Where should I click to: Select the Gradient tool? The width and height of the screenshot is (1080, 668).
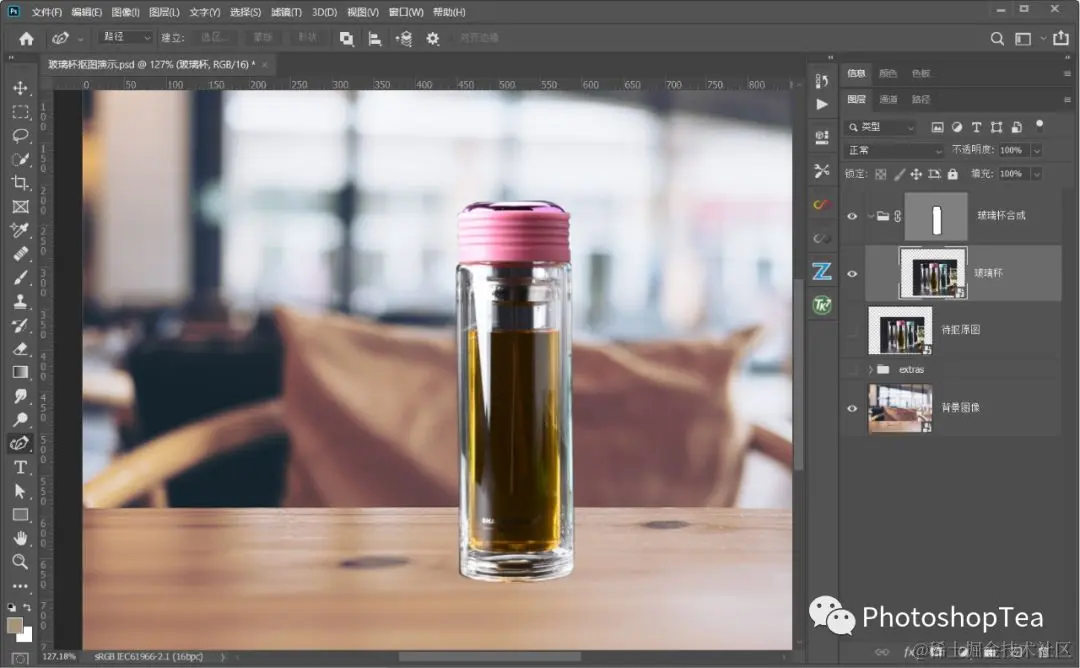pos(20,373)
